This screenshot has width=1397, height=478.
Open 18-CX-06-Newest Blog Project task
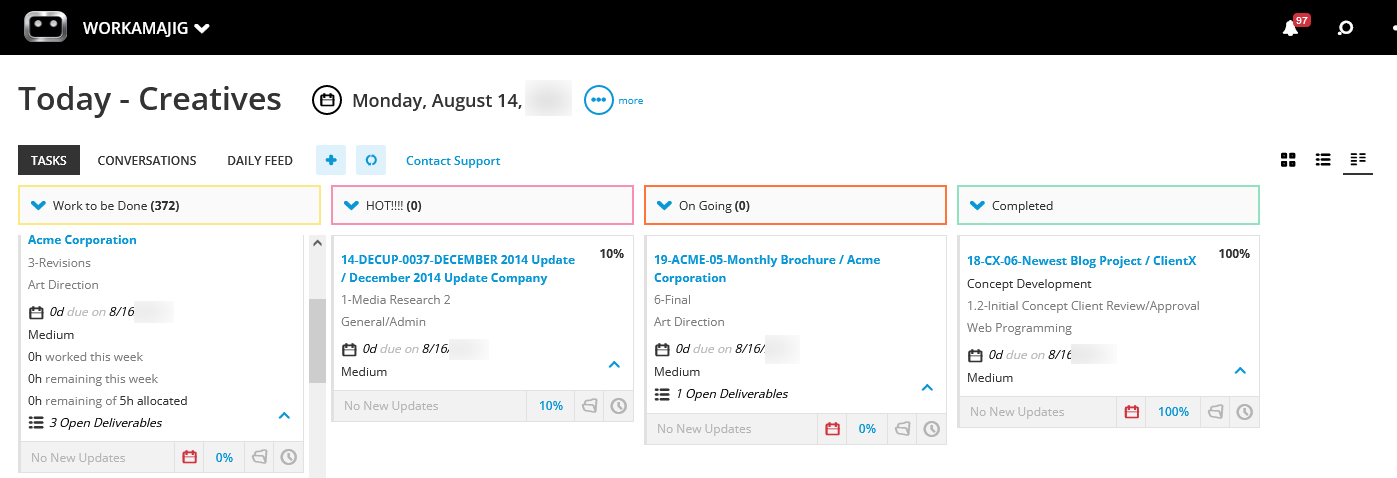pos(1082,261)
